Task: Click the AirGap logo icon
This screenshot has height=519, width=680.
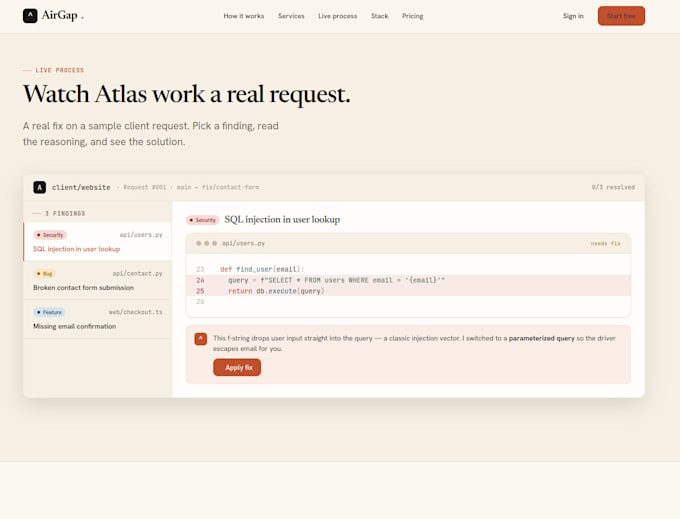Action: [x=30, y=16]
